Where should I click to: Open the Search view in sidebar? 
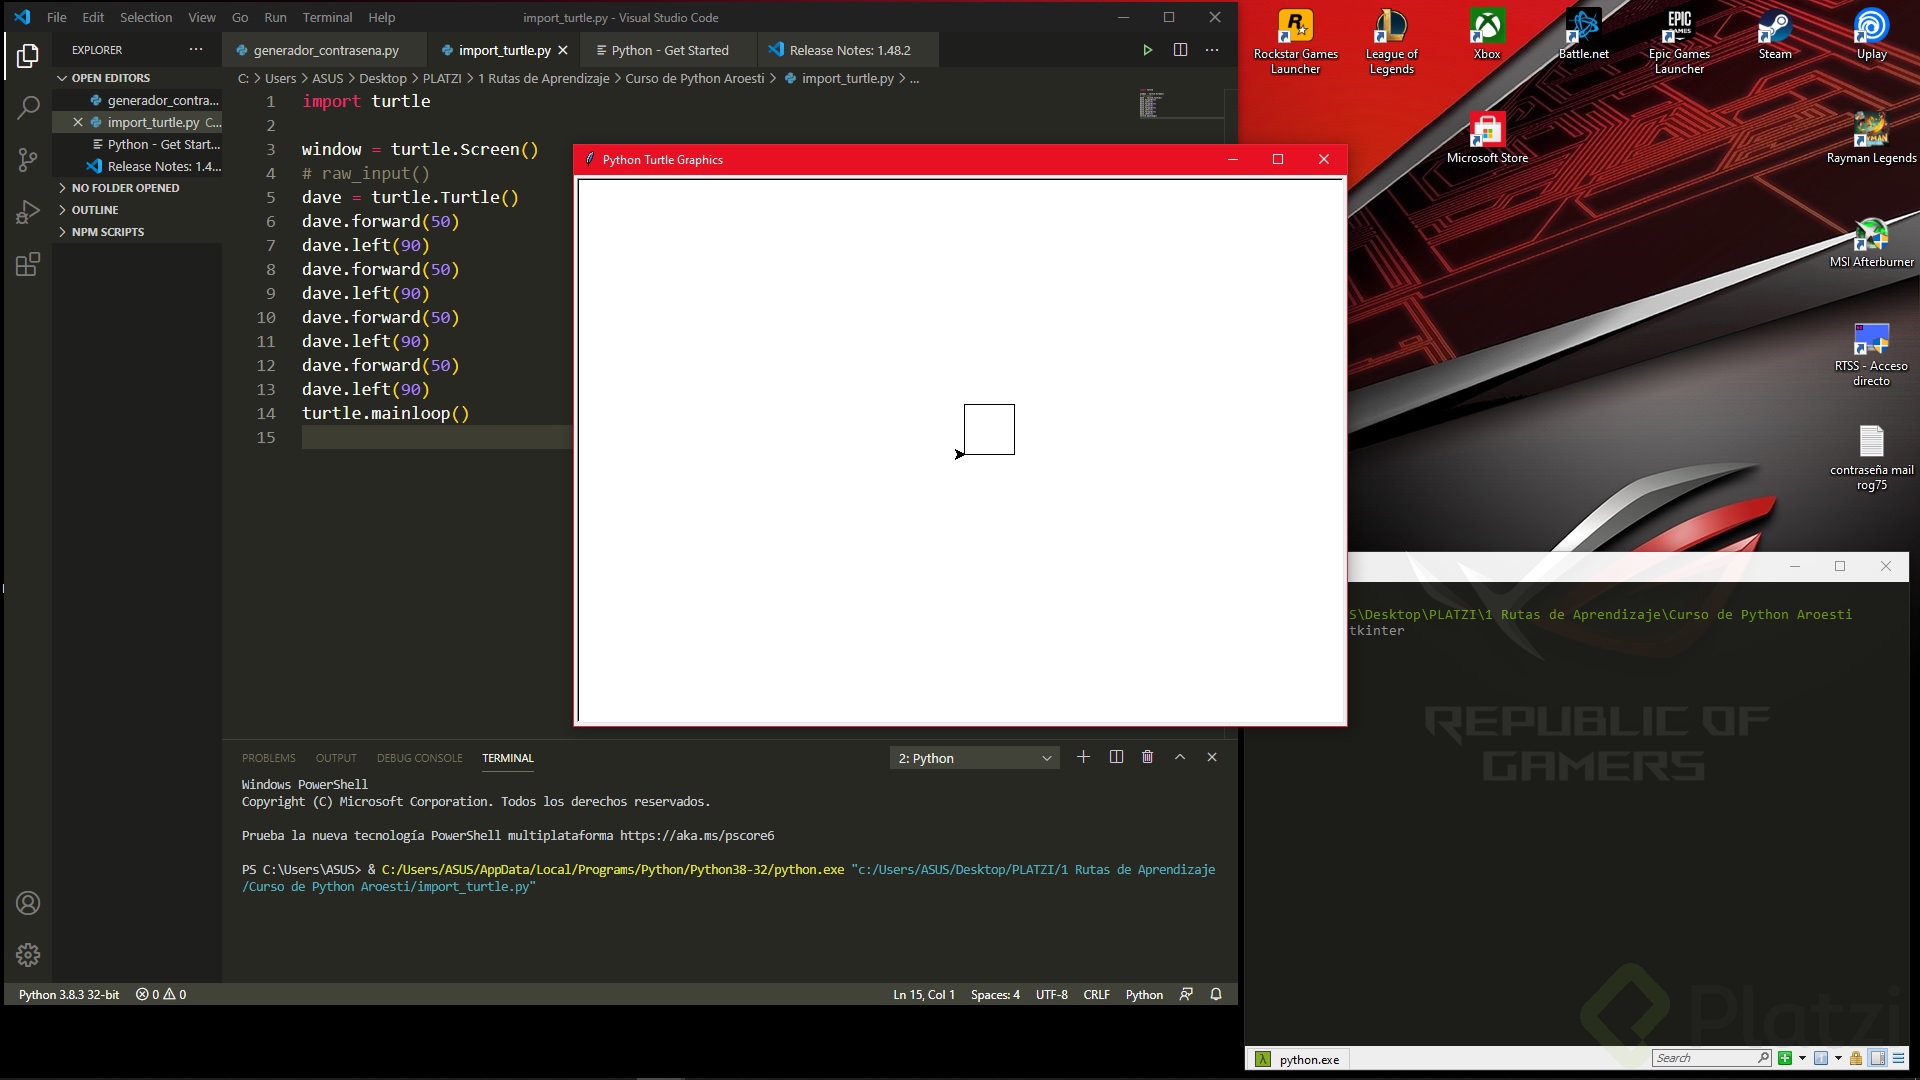pyautogui.click(x=27, y=108)
